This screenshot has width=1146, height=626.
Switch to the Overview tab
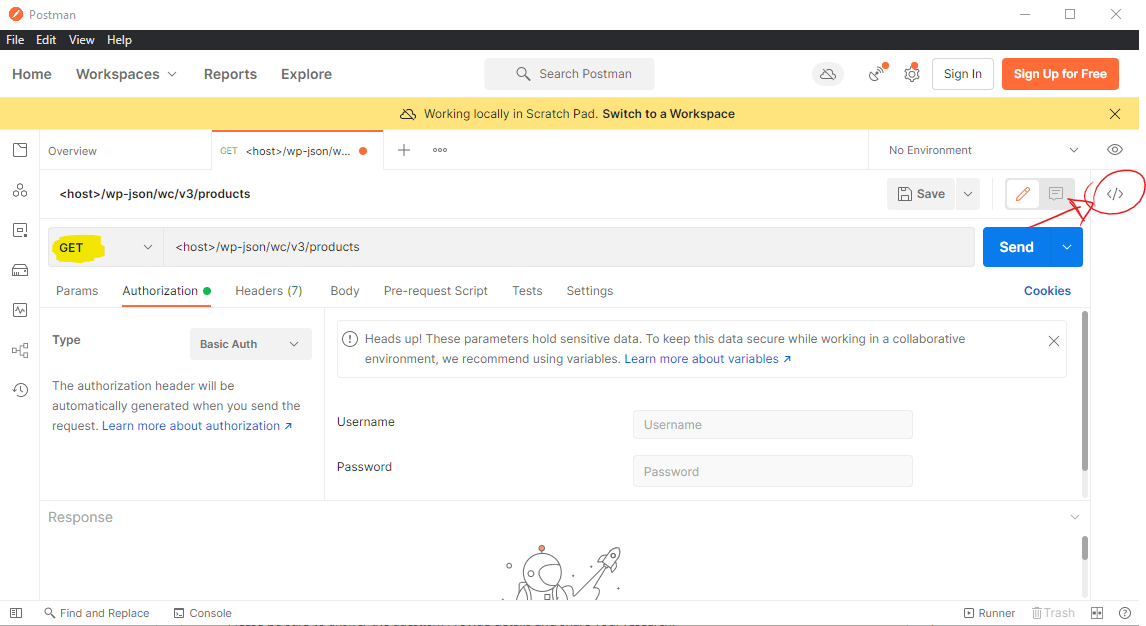pos(72,151)
